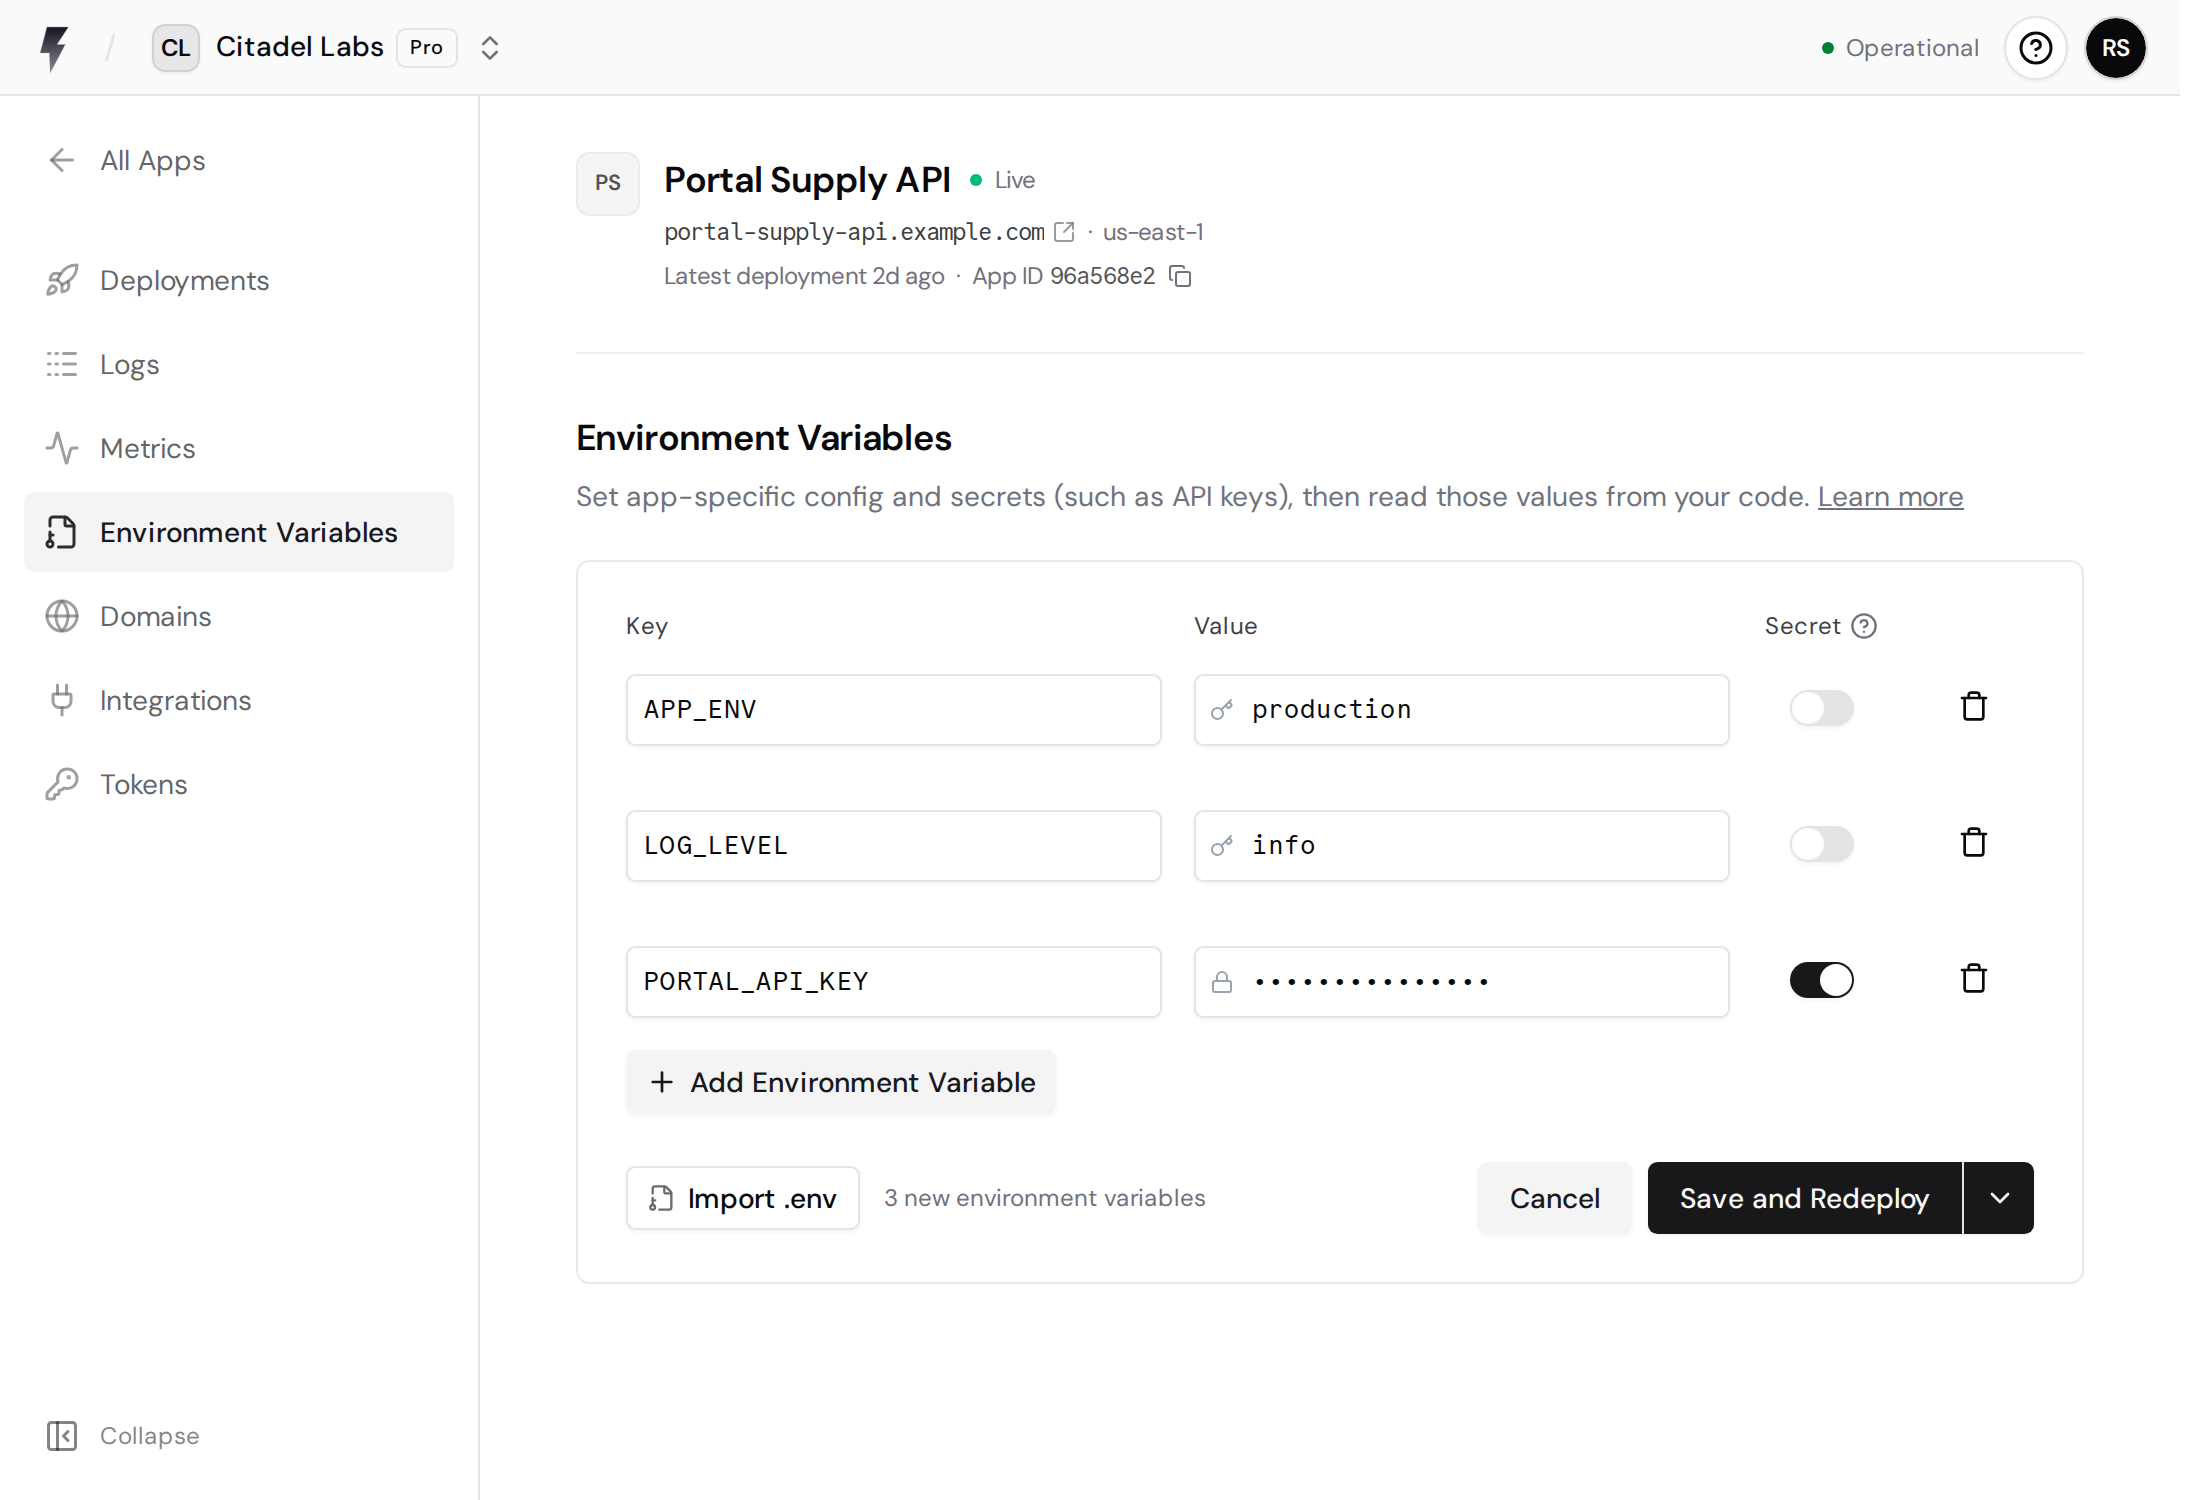The image size is (2200, 1500).
Task: Open Metrics in the sidebar
Action: point(239,448)
